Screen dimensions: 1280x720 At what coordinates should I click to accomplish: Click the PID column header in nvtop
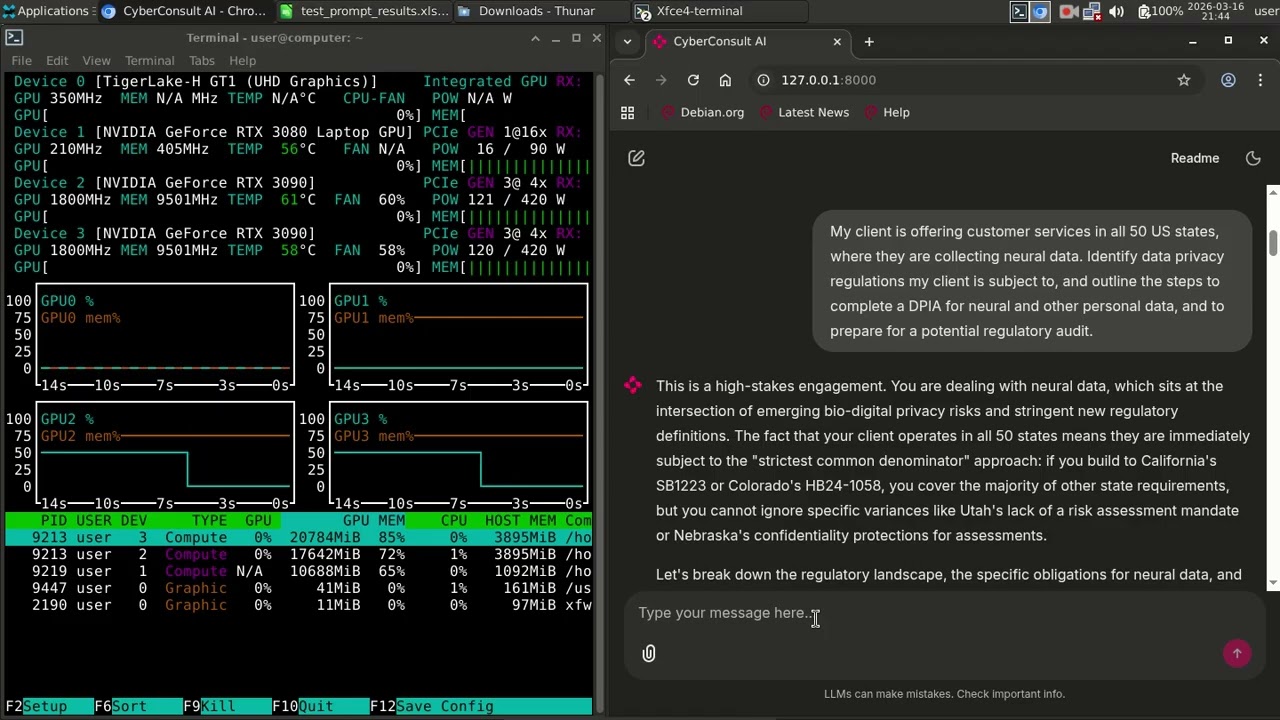coord(53,520)
